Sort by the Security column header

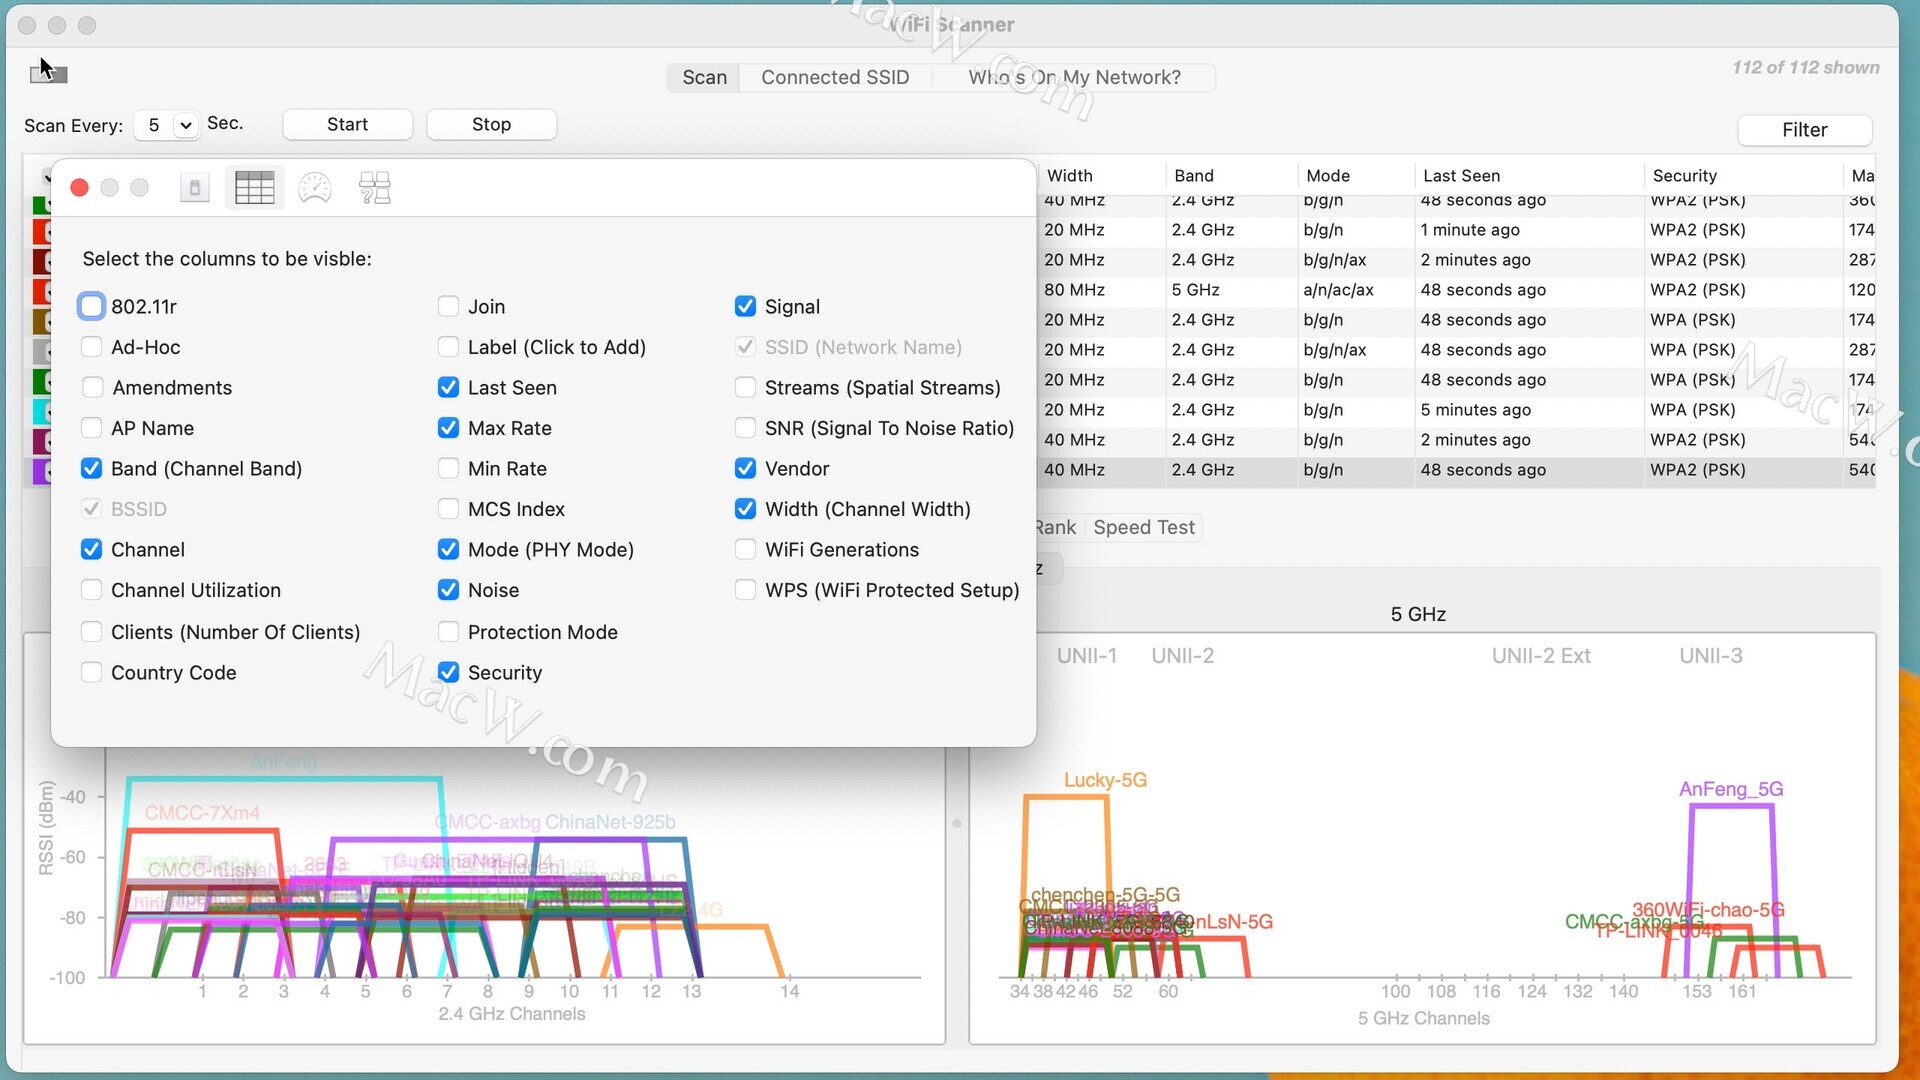pos(1684,175)
